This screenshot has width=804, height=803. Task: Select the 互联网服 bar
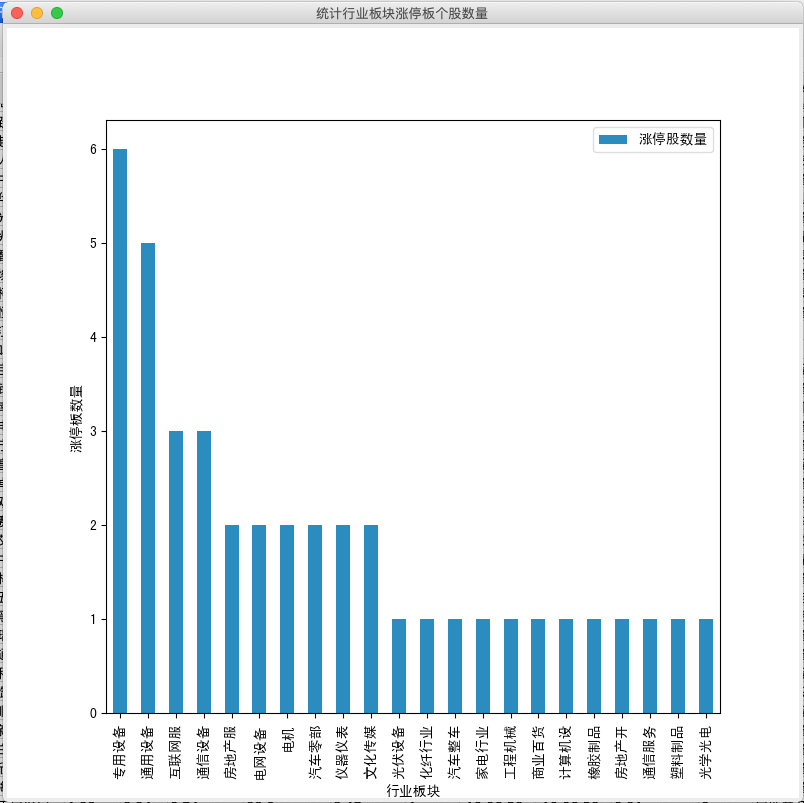click(176, 572)
